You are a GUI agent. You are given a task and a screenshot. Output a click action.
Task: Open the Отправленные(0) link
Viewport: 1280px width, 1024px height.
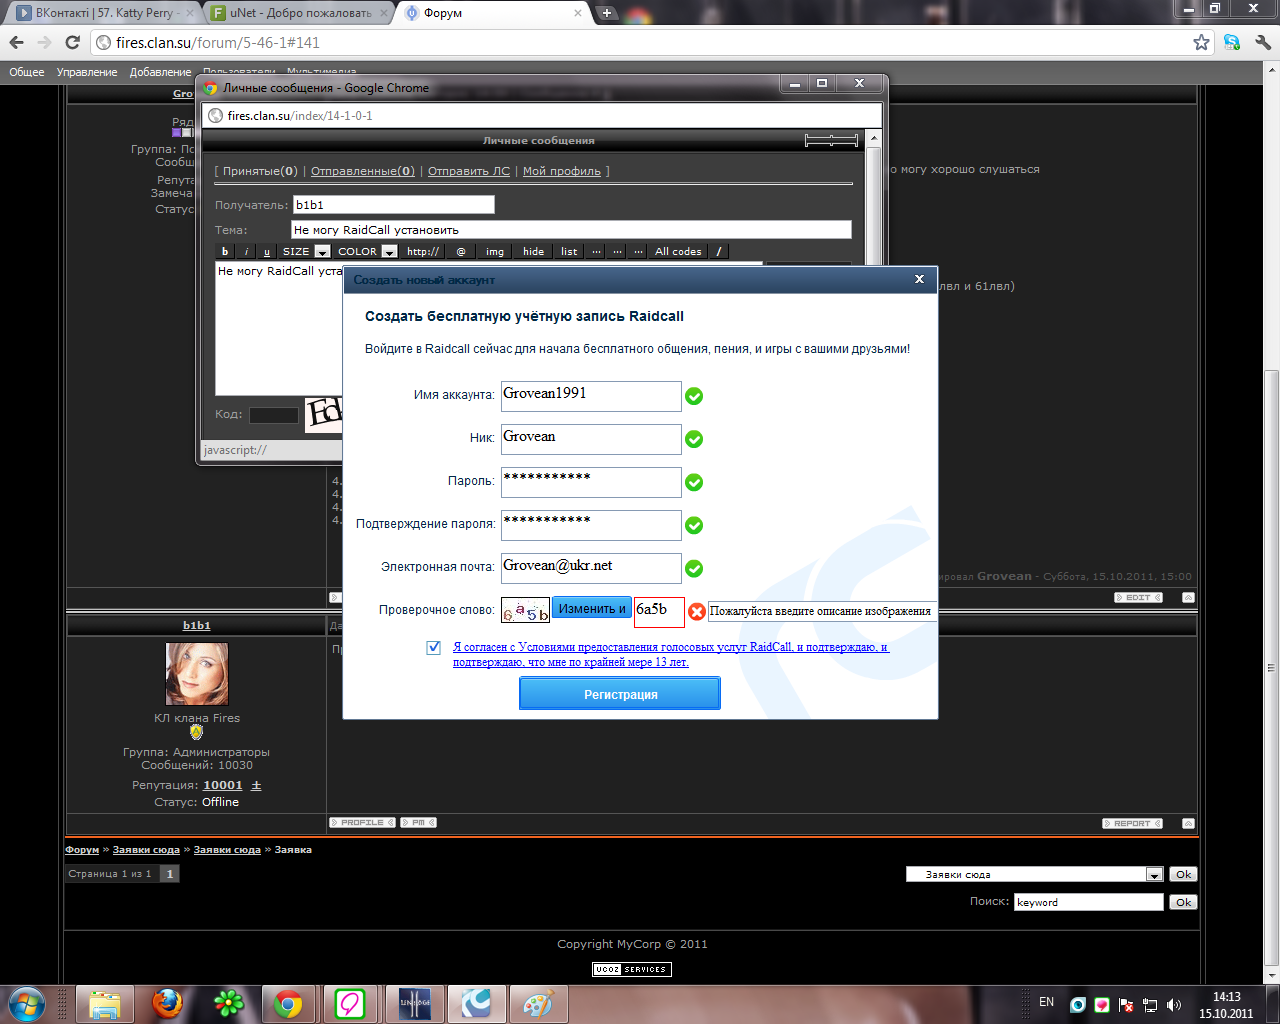(363, 171)
